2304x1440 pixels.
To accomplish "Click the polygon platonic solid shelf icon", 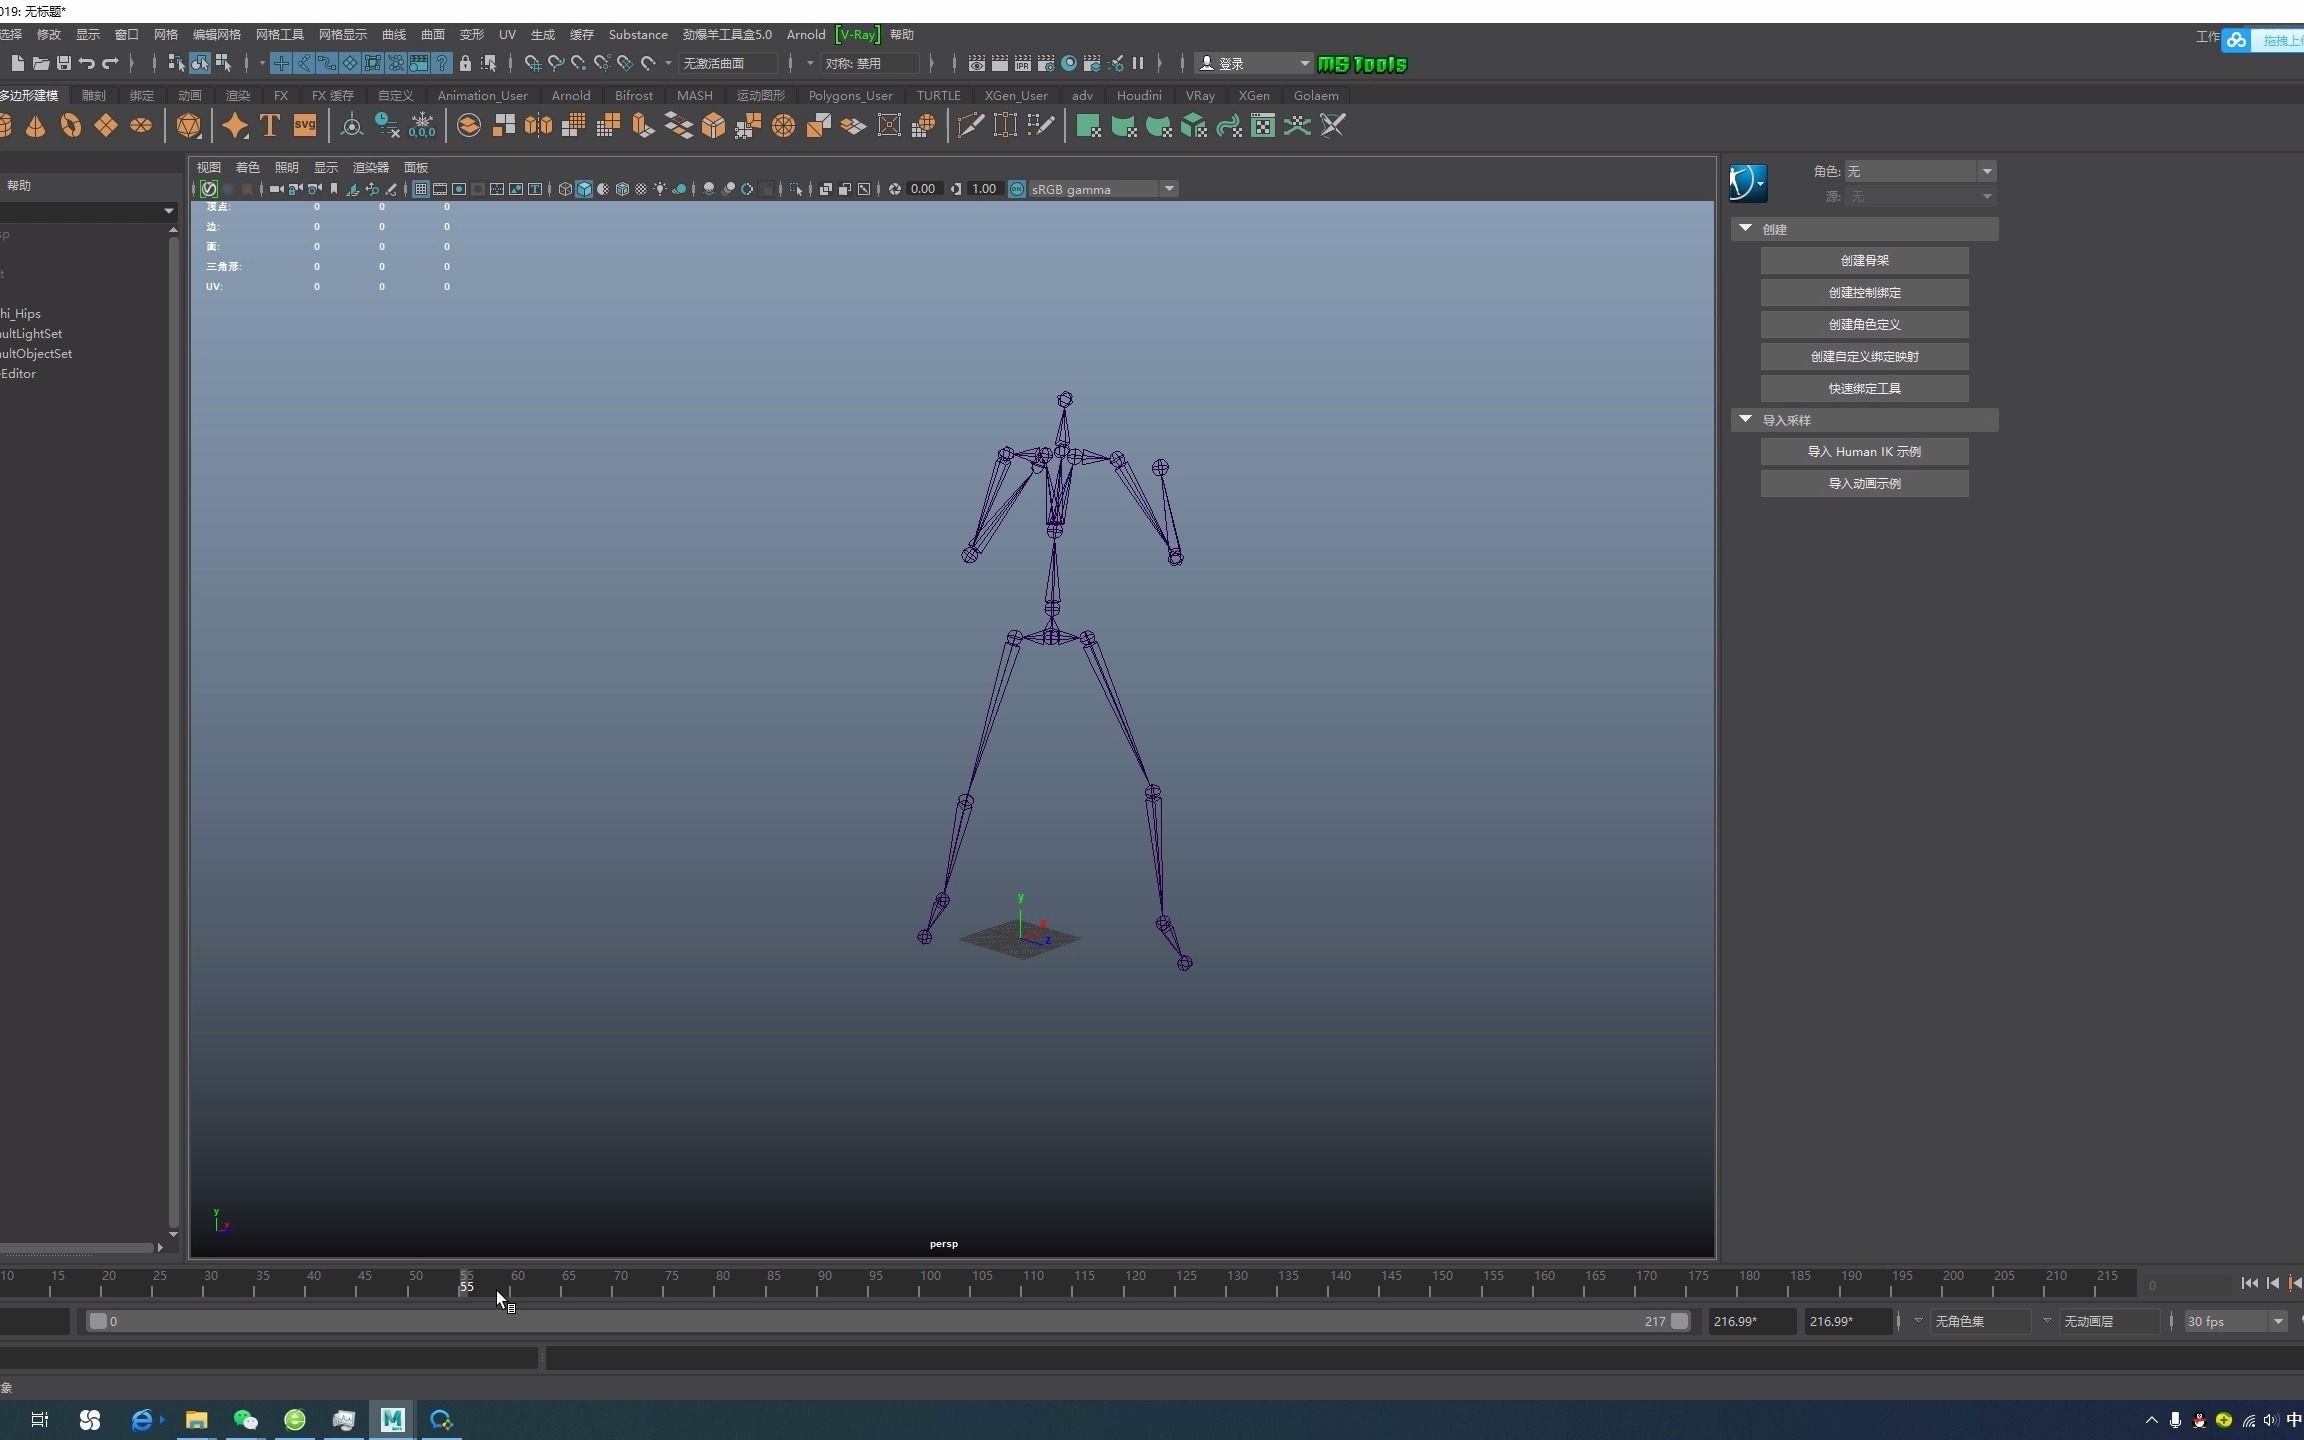I will point(188,126).
